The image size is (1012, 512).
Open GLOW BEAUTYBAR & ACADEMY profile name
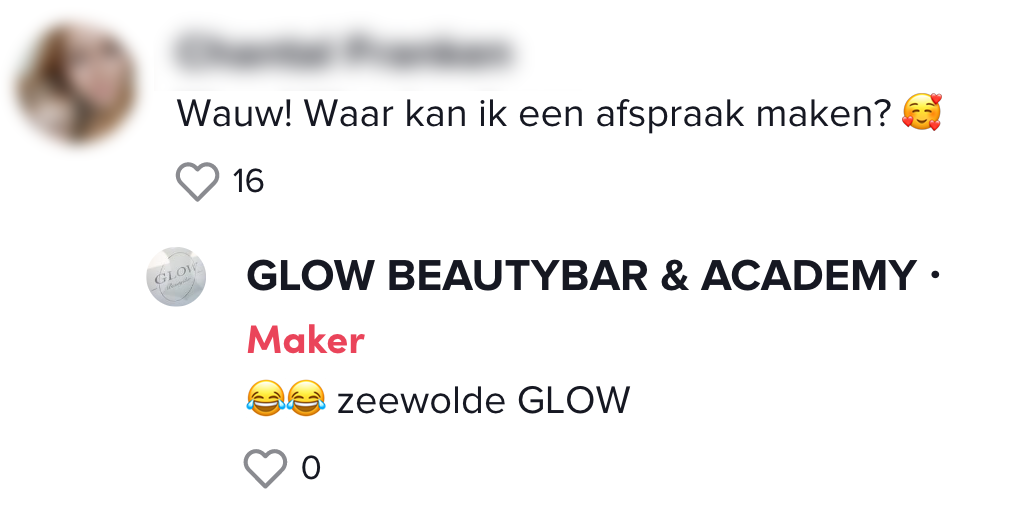pos(582,276)
